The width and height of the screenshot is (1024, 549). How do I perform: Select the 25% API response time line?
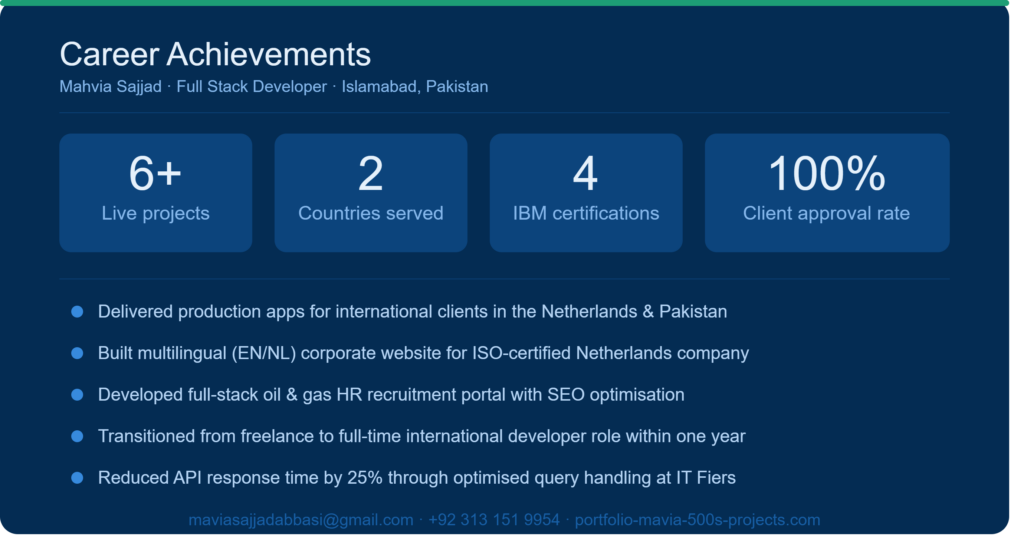(417, 478)
